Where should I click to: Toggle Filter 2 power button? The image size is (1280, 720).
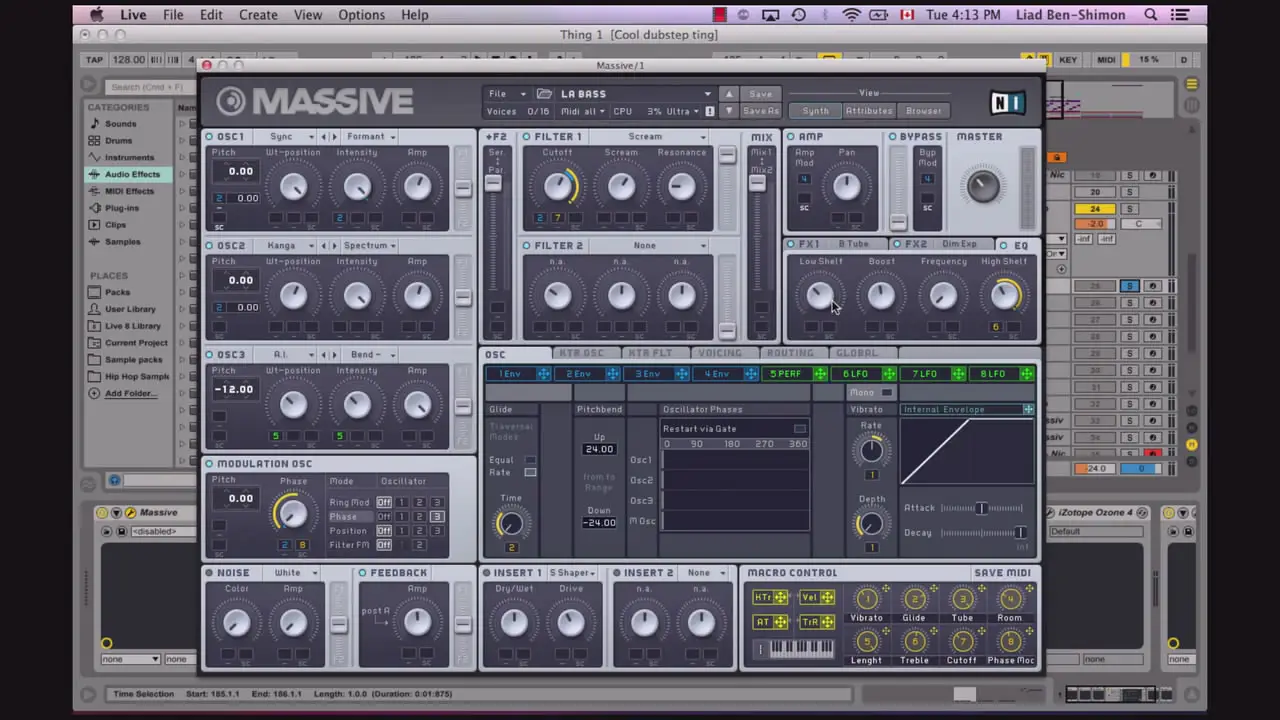pyautogui.click(x=526, y=246)
